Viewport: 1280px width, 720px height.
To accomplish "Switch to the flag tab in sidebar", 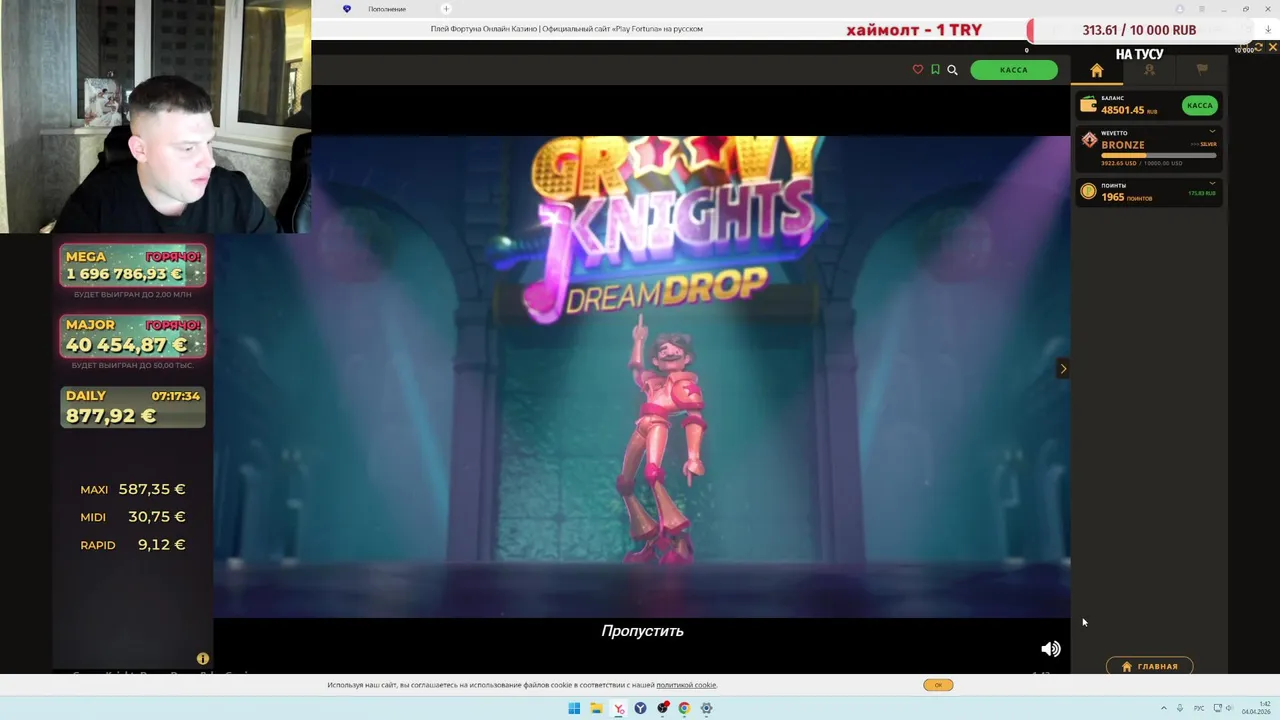I will [x=1202, y=70].
